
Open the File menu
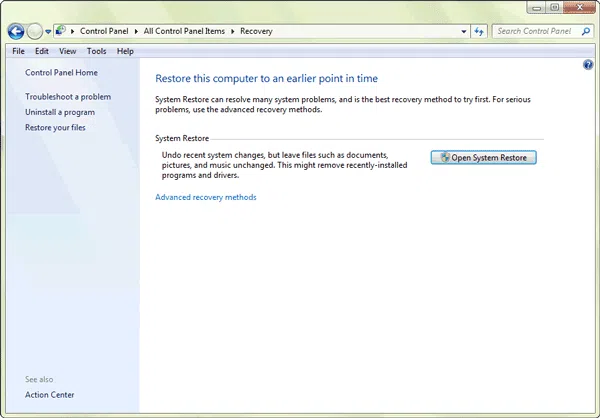(18, 51)
